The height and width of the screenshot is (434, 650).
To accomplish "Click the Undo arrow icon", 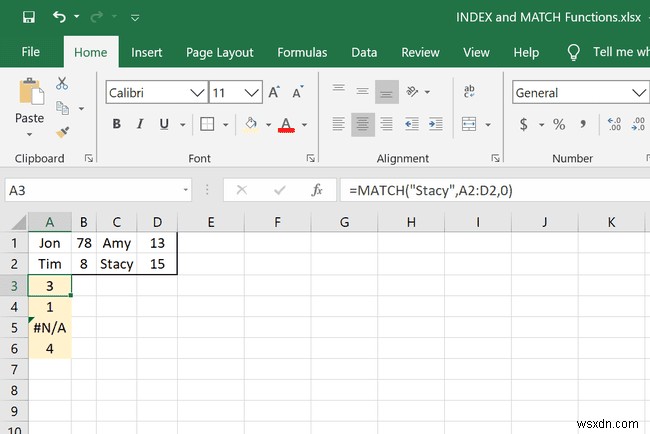I will (59, 17).
